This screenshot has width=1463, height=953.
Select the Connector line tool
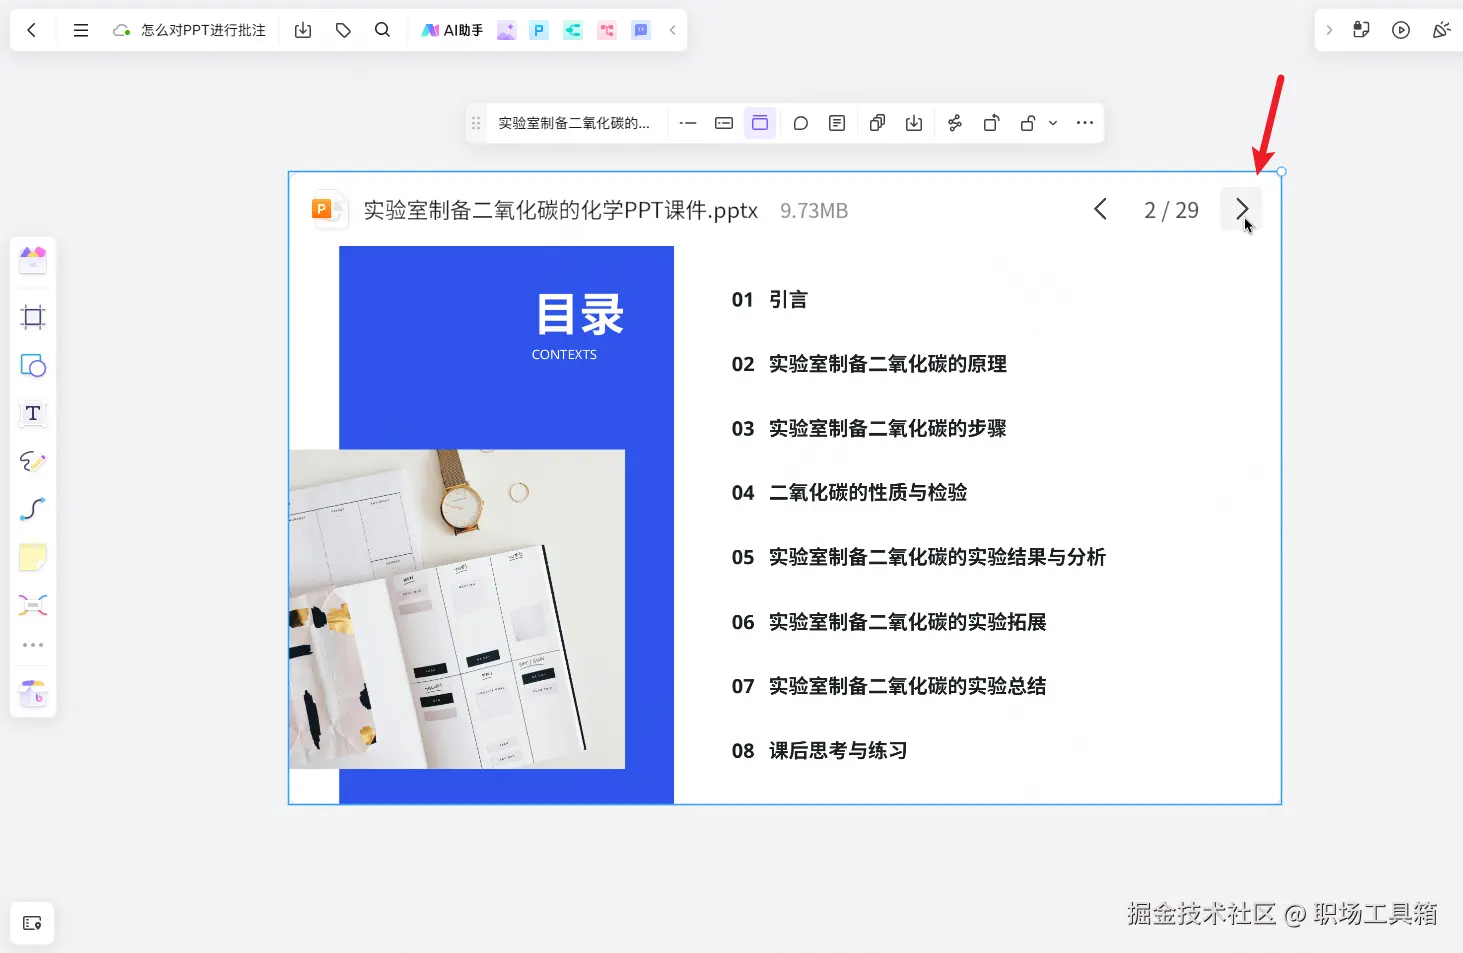click(33, 509)
